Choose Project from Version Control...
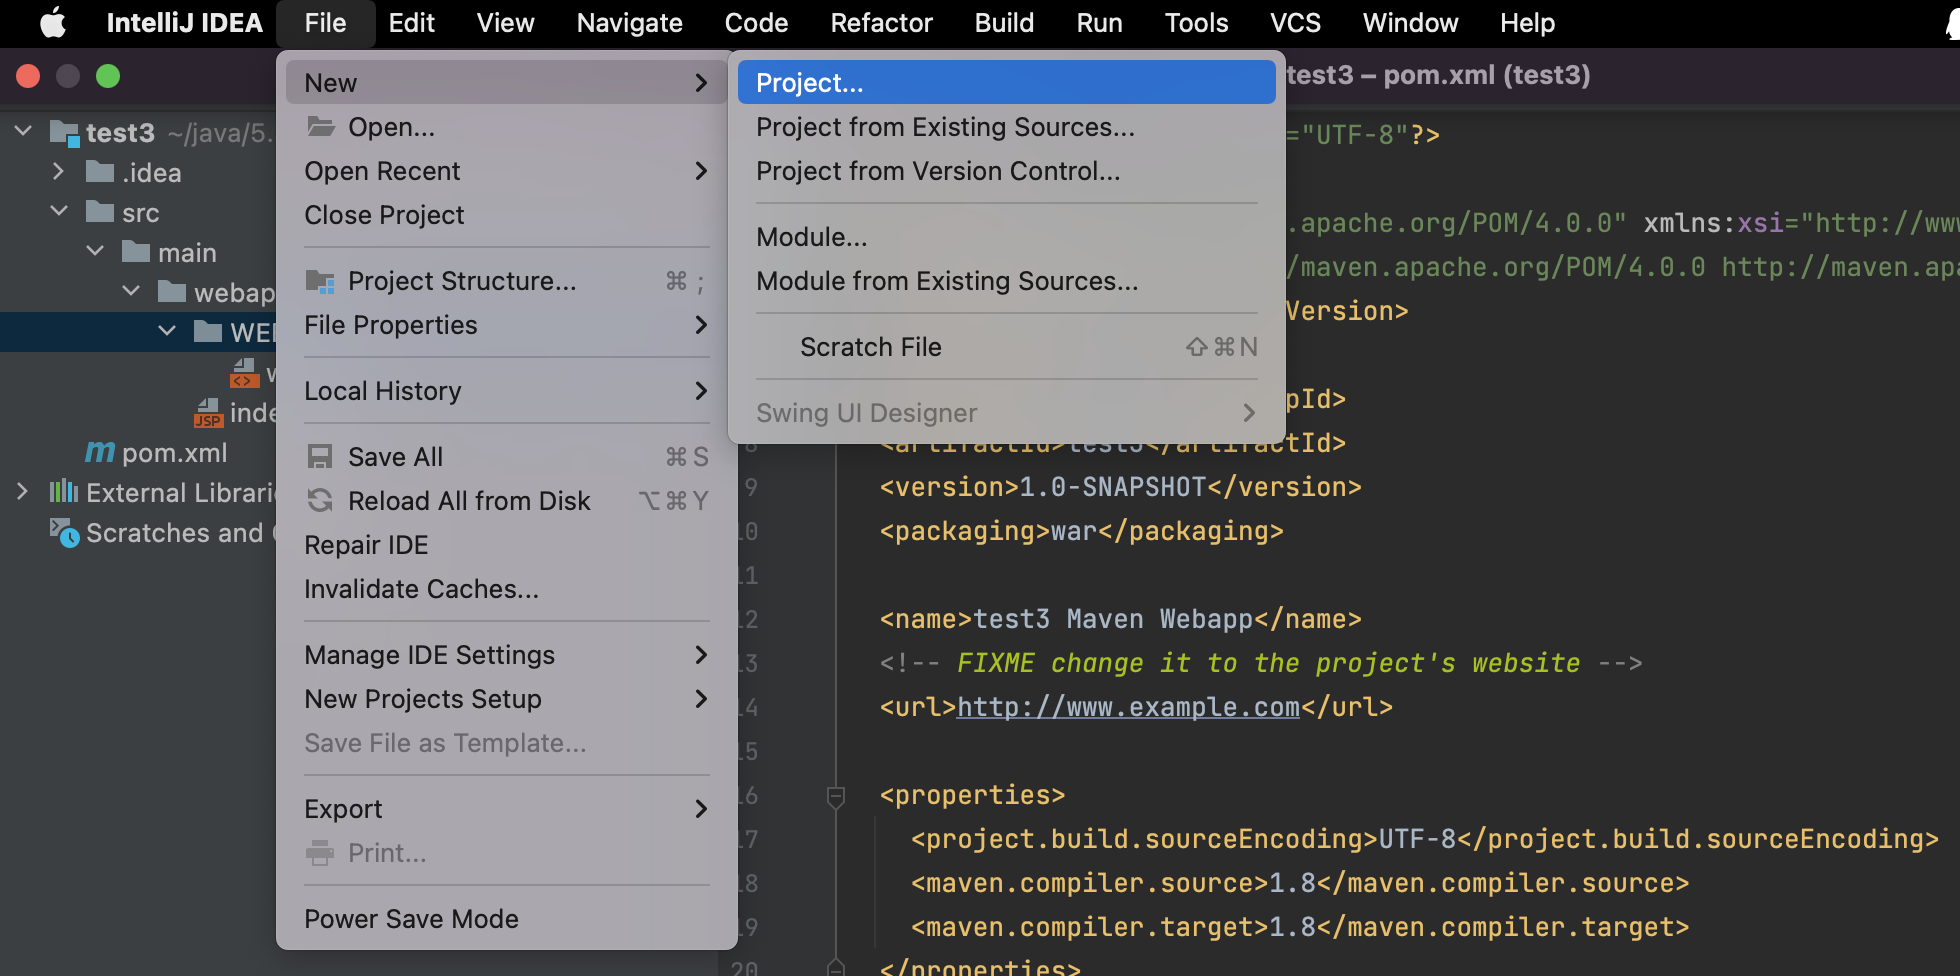Screen dimensions: 1960x976 click(1006, 171)
